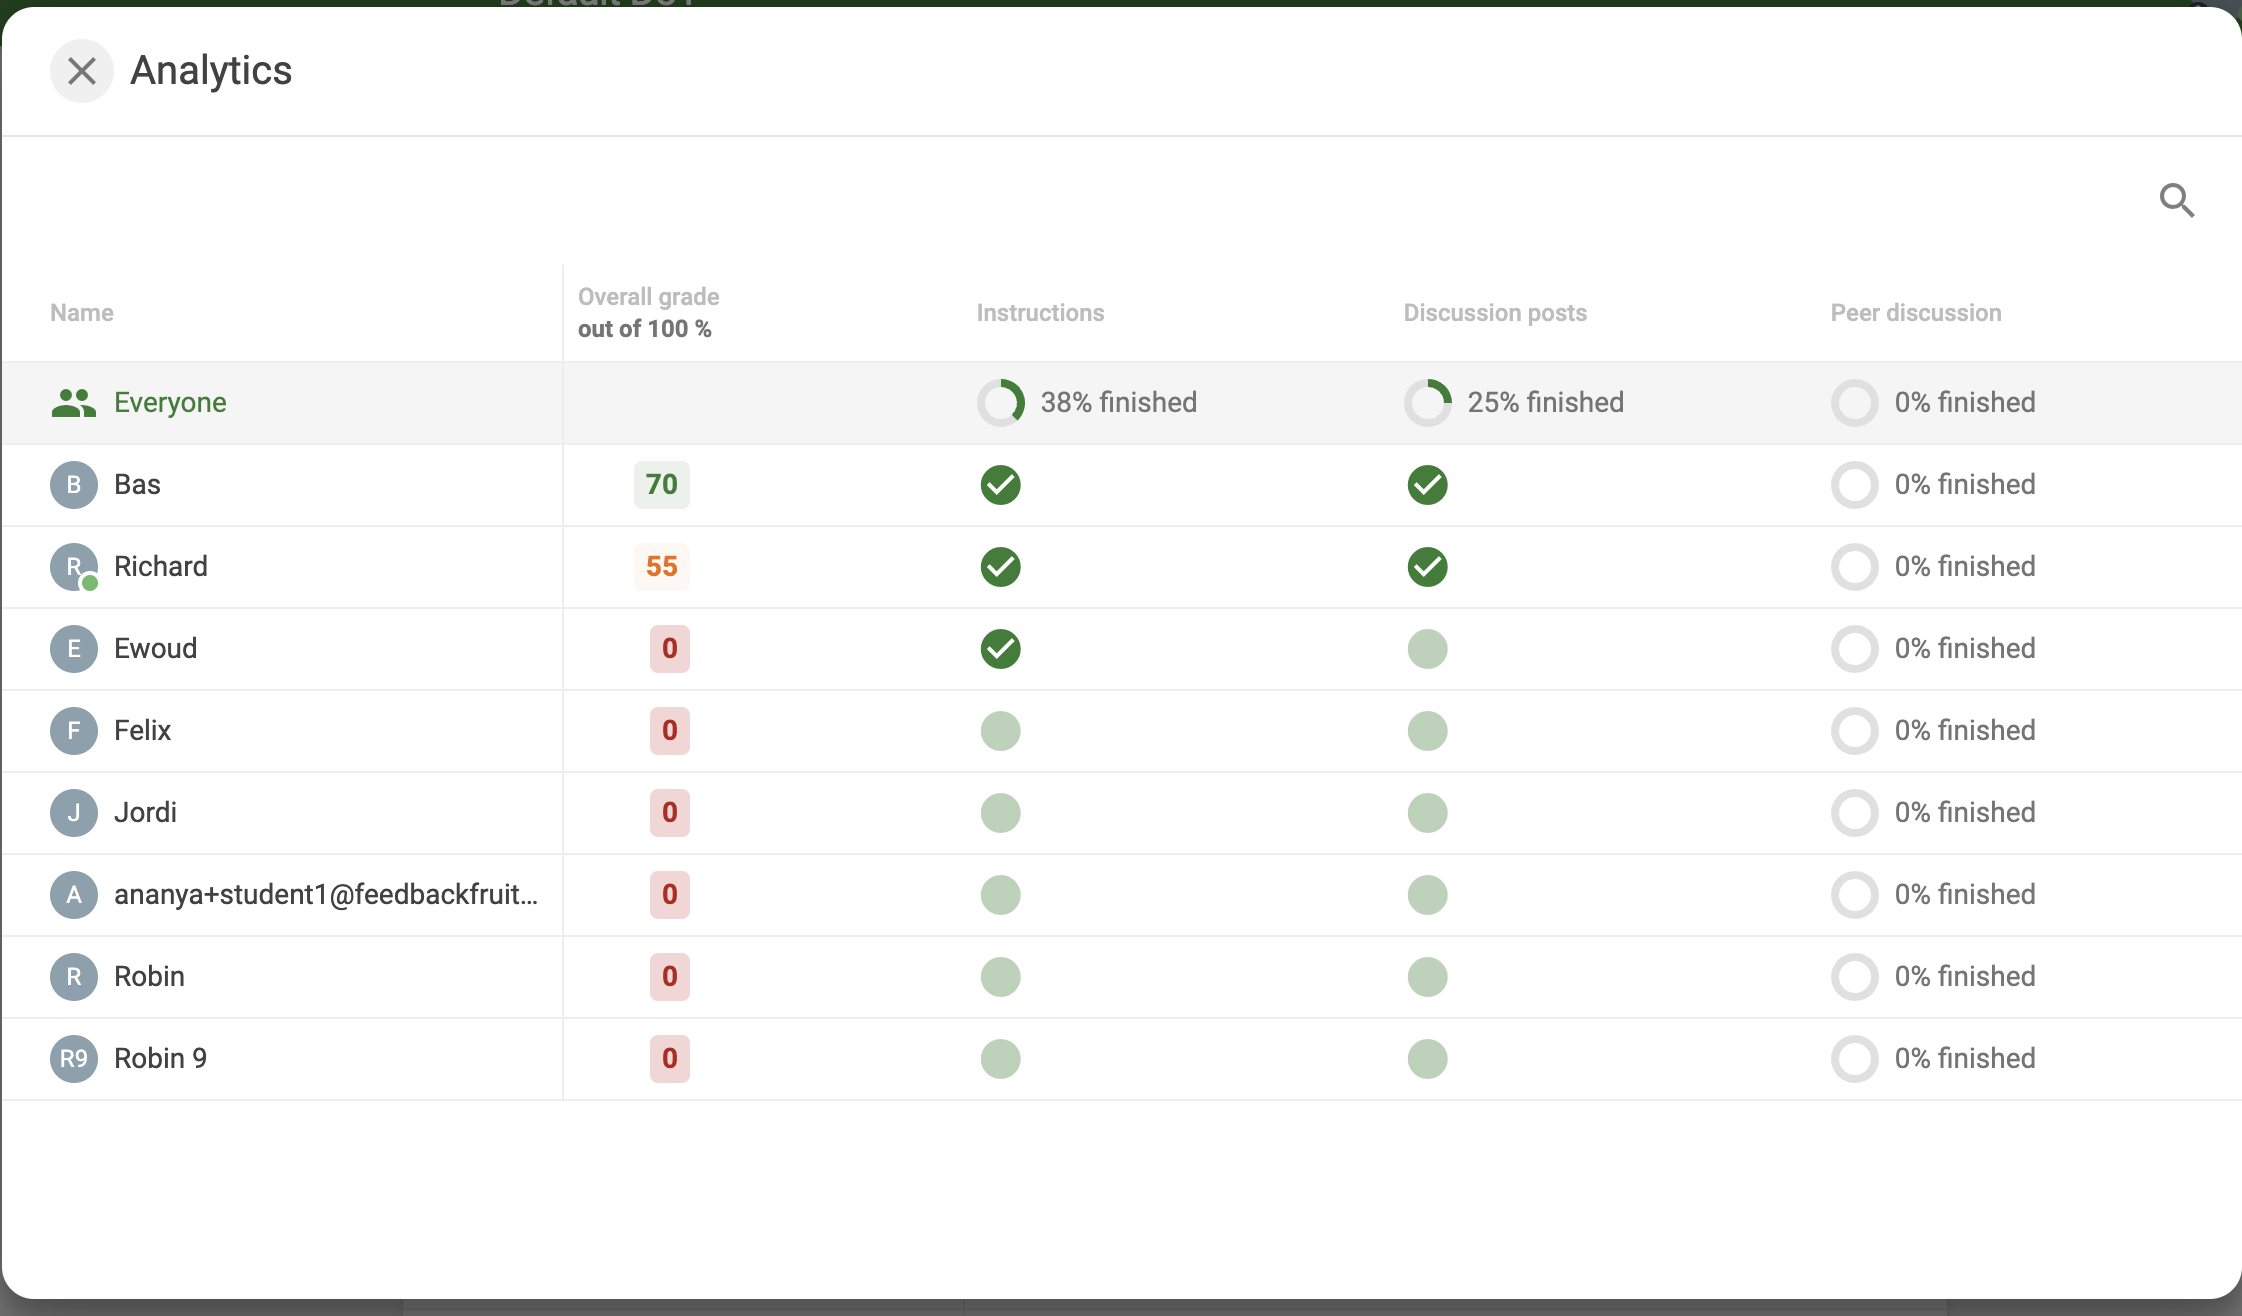Select student name Robin 9
The image size is (2242, 1316).
(x=160, y=1059)
